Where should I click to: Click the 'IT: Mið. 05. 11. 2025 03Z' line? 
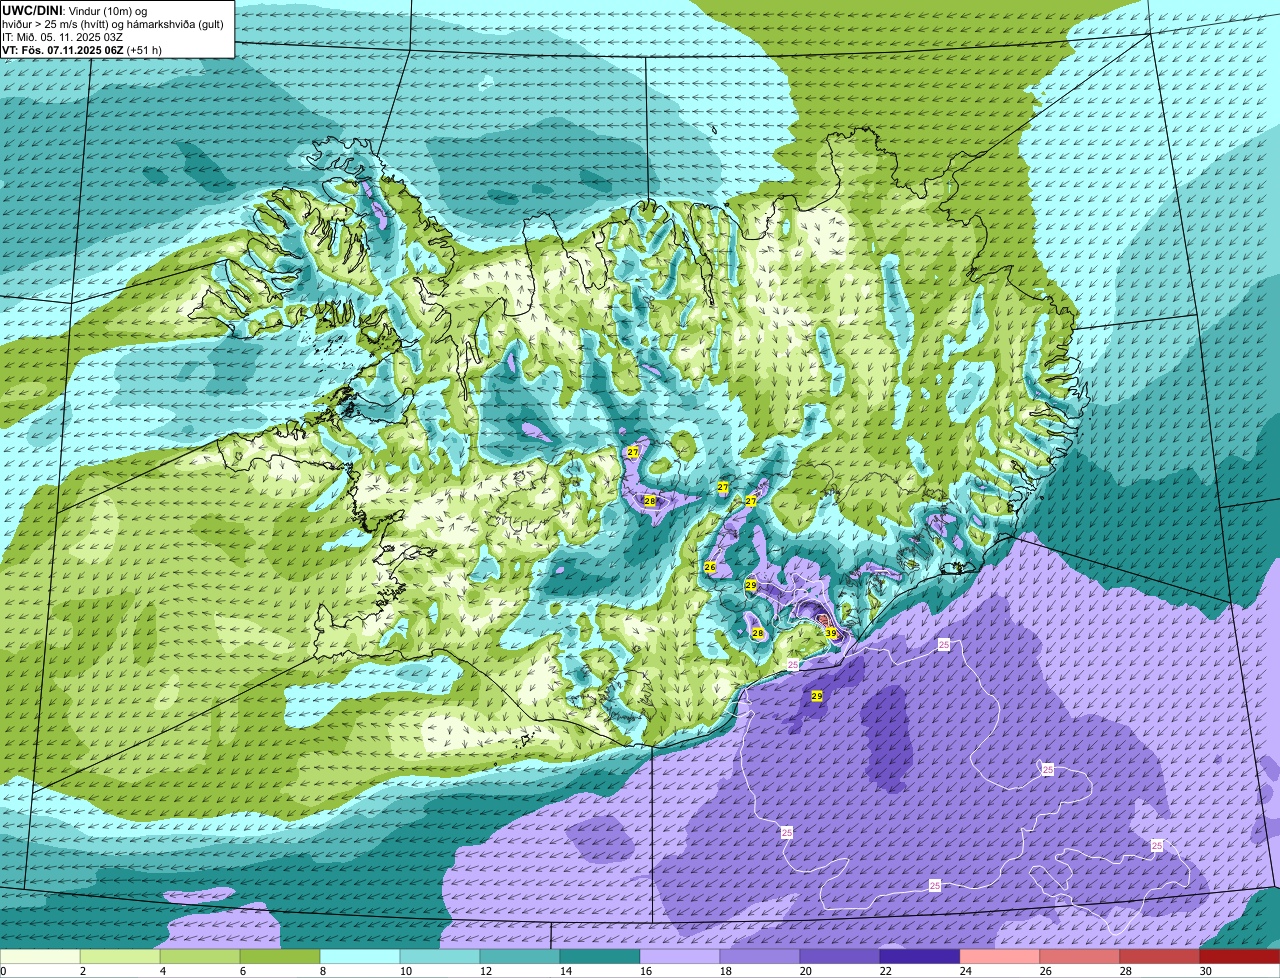coord(62,37)
